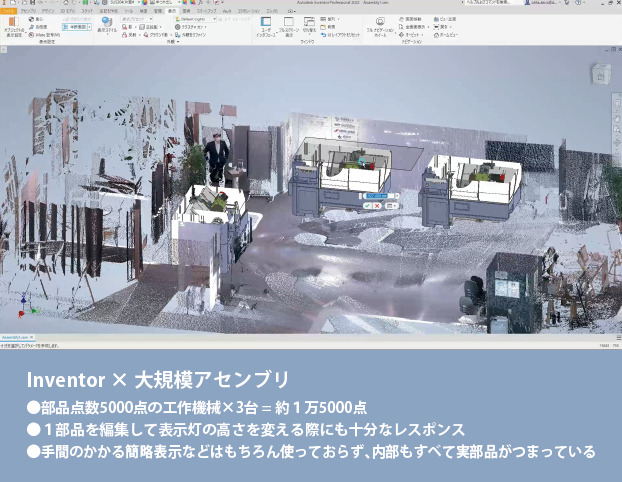Select Zoom tool on navigation bar
Screen dimensions: 622x482
617,130
